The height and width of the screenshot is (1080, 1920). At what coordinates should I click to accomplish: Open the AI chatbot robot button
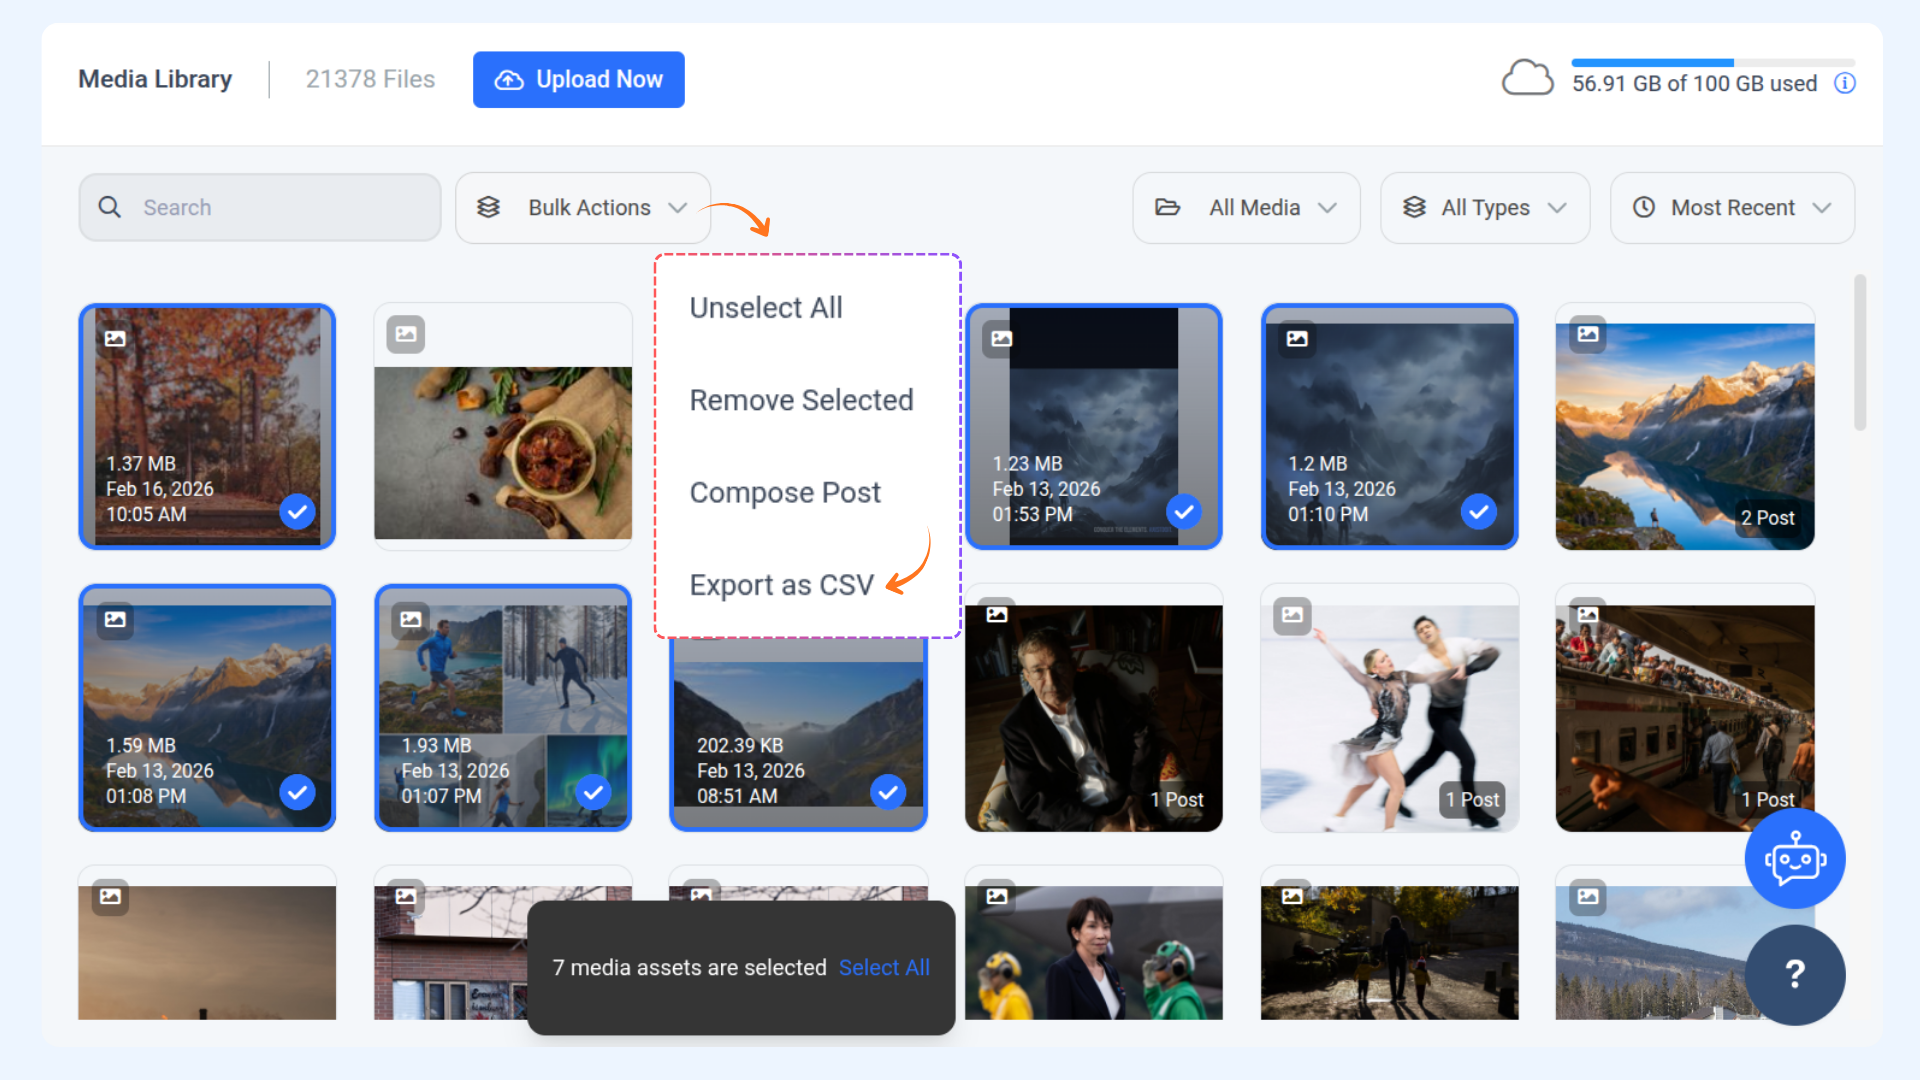pyautogui.click(x=1795, y=859)
